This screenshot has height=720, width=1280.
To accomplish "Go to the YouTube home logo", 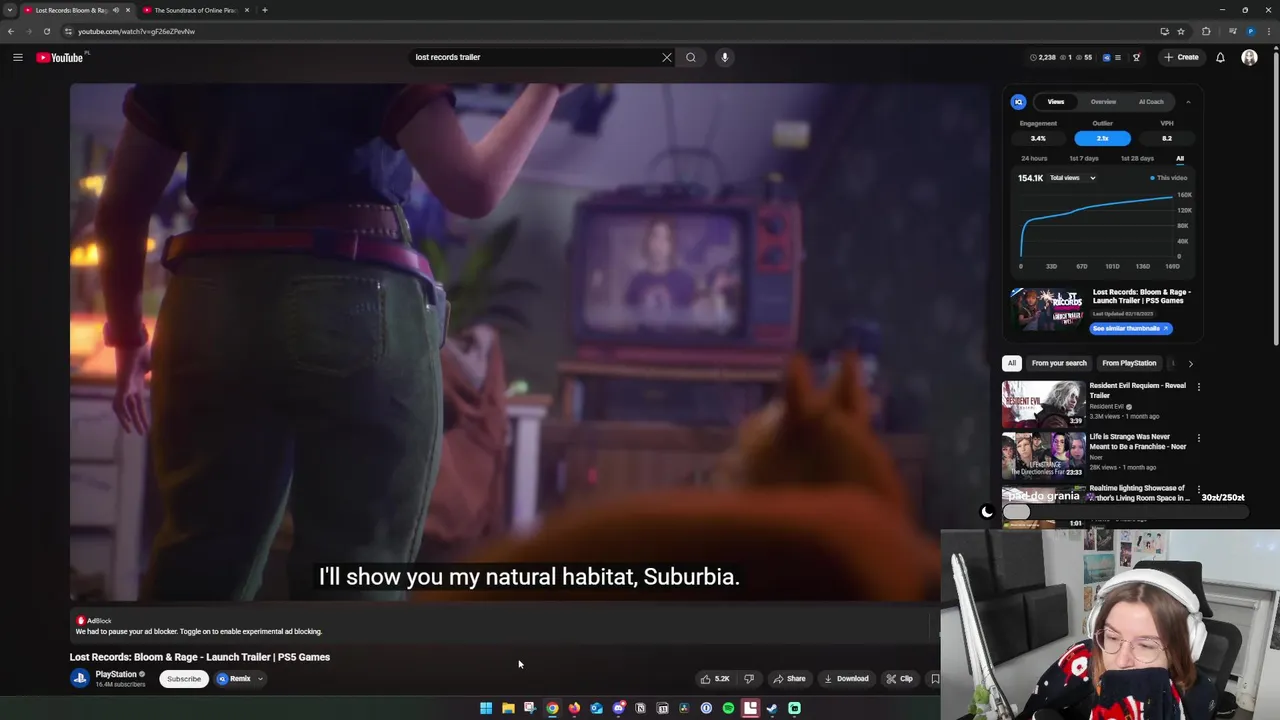I will 60,57.
